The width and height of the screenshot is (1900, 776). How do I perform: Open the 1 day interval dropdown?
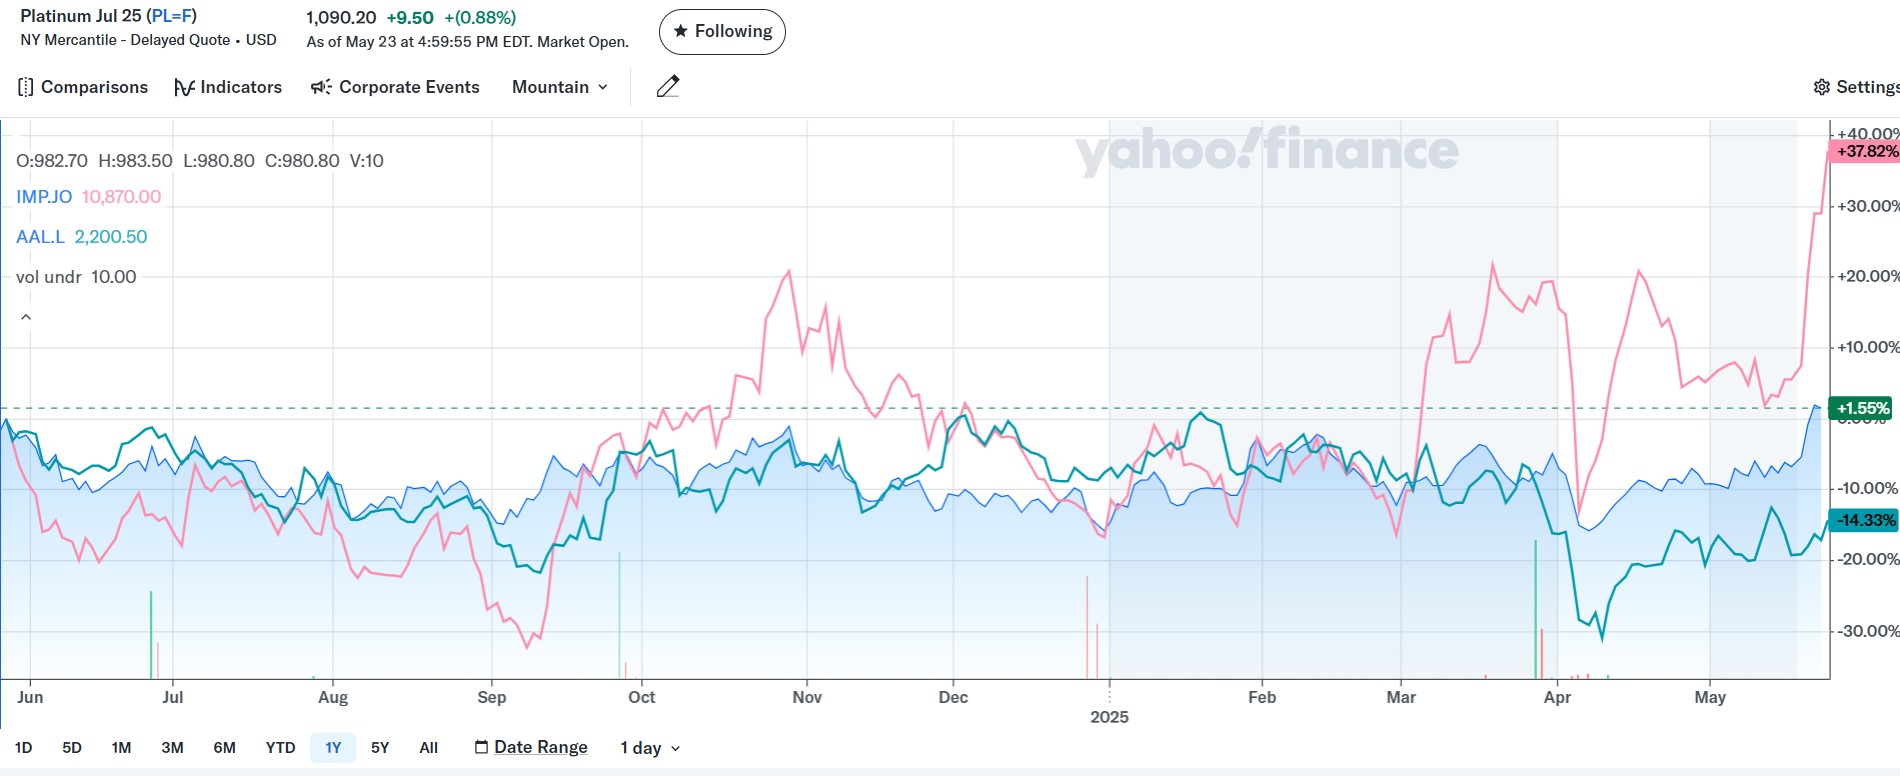[650, 748]
